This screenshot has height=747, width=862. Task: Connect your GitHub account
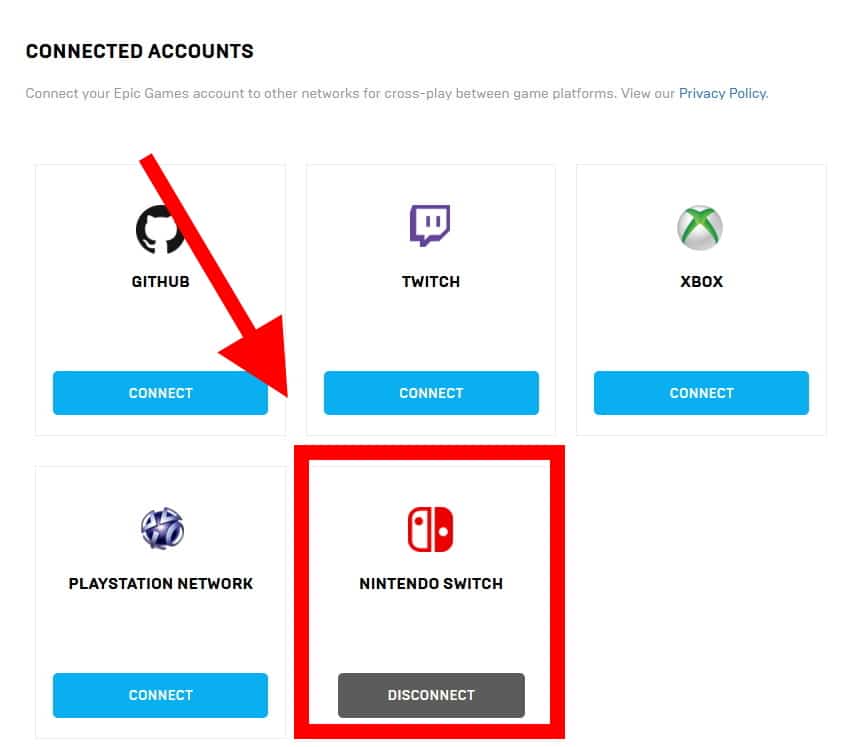160,393
